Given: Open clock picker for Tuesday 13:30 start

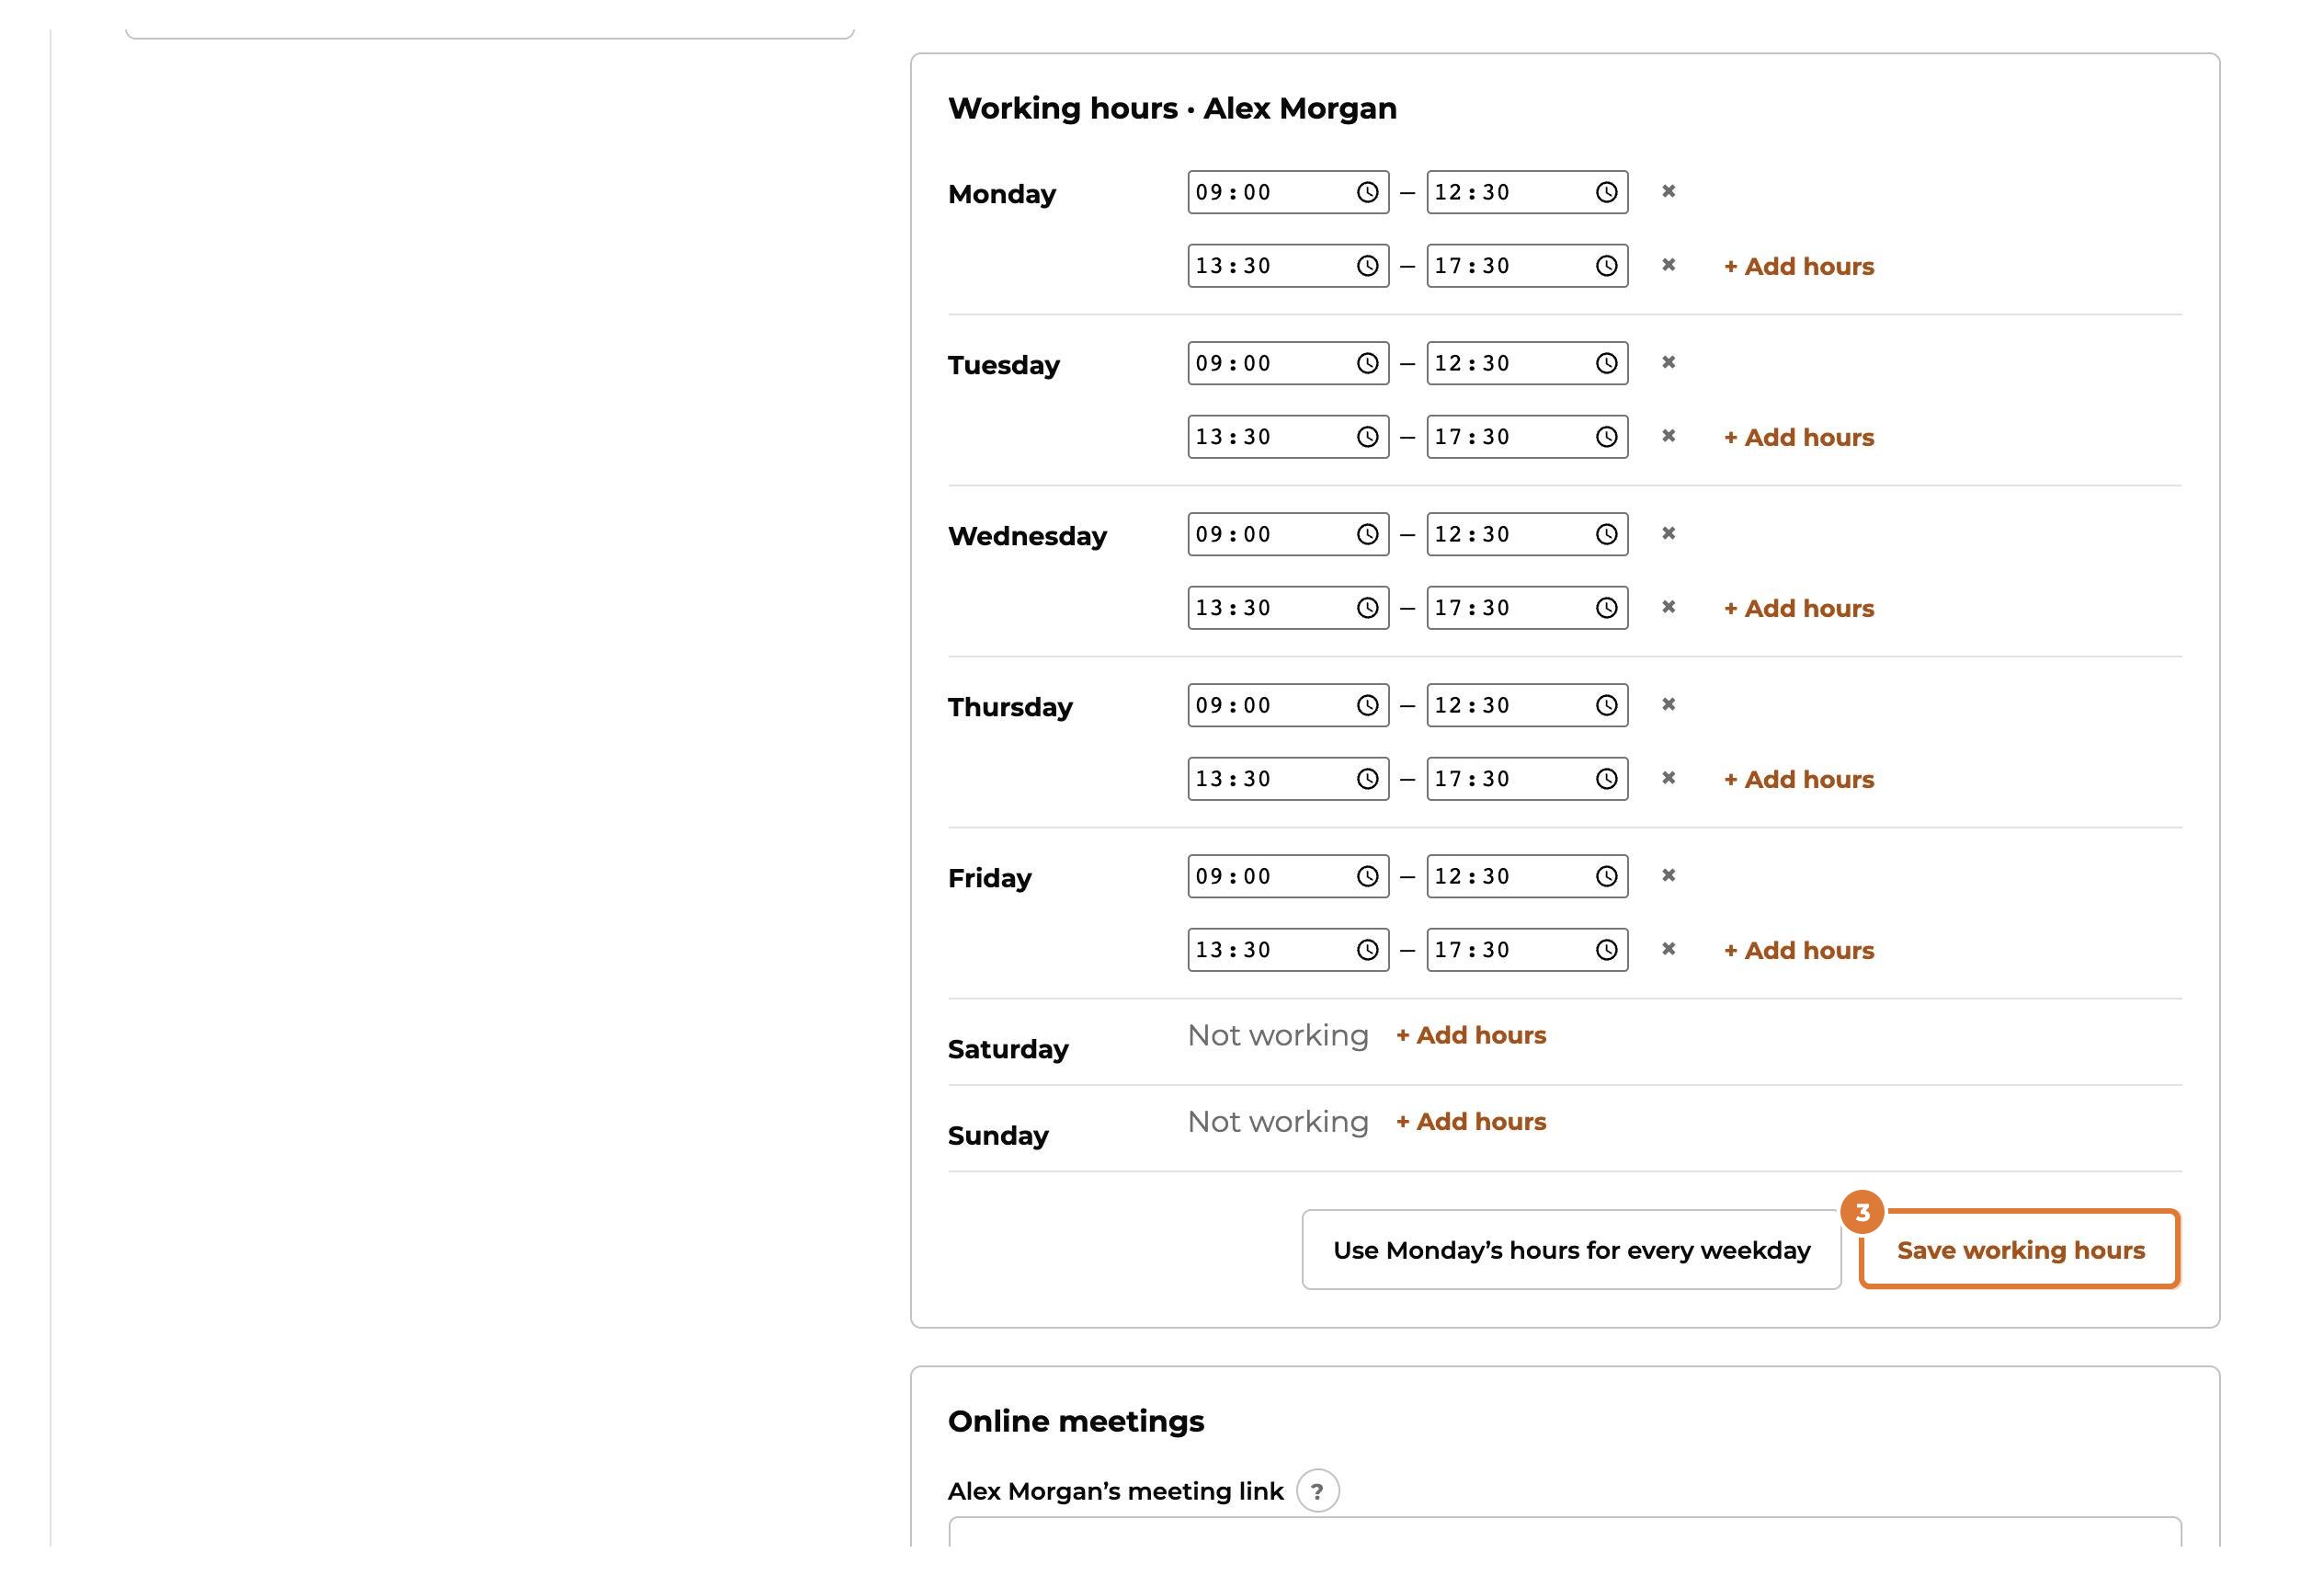Looking at the screenshot, I should tap(1367, 437).
